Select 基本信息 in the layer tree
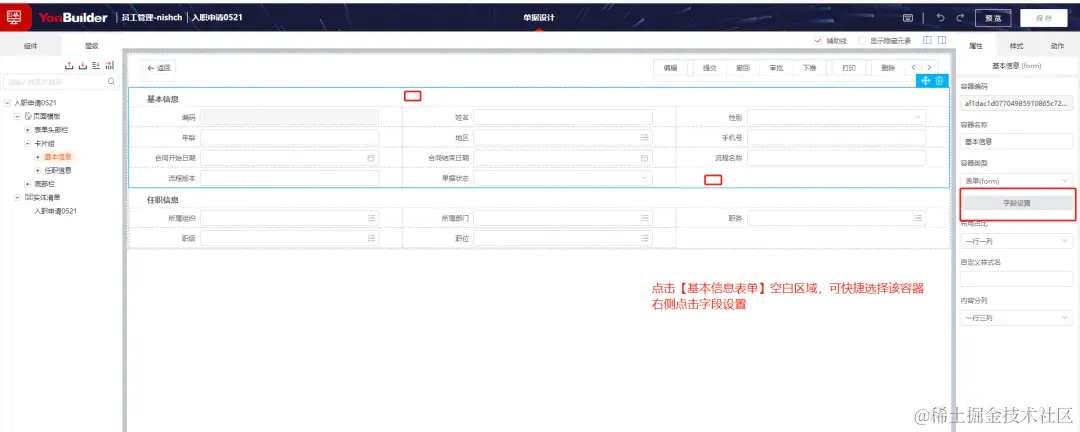 coord(58,157)
